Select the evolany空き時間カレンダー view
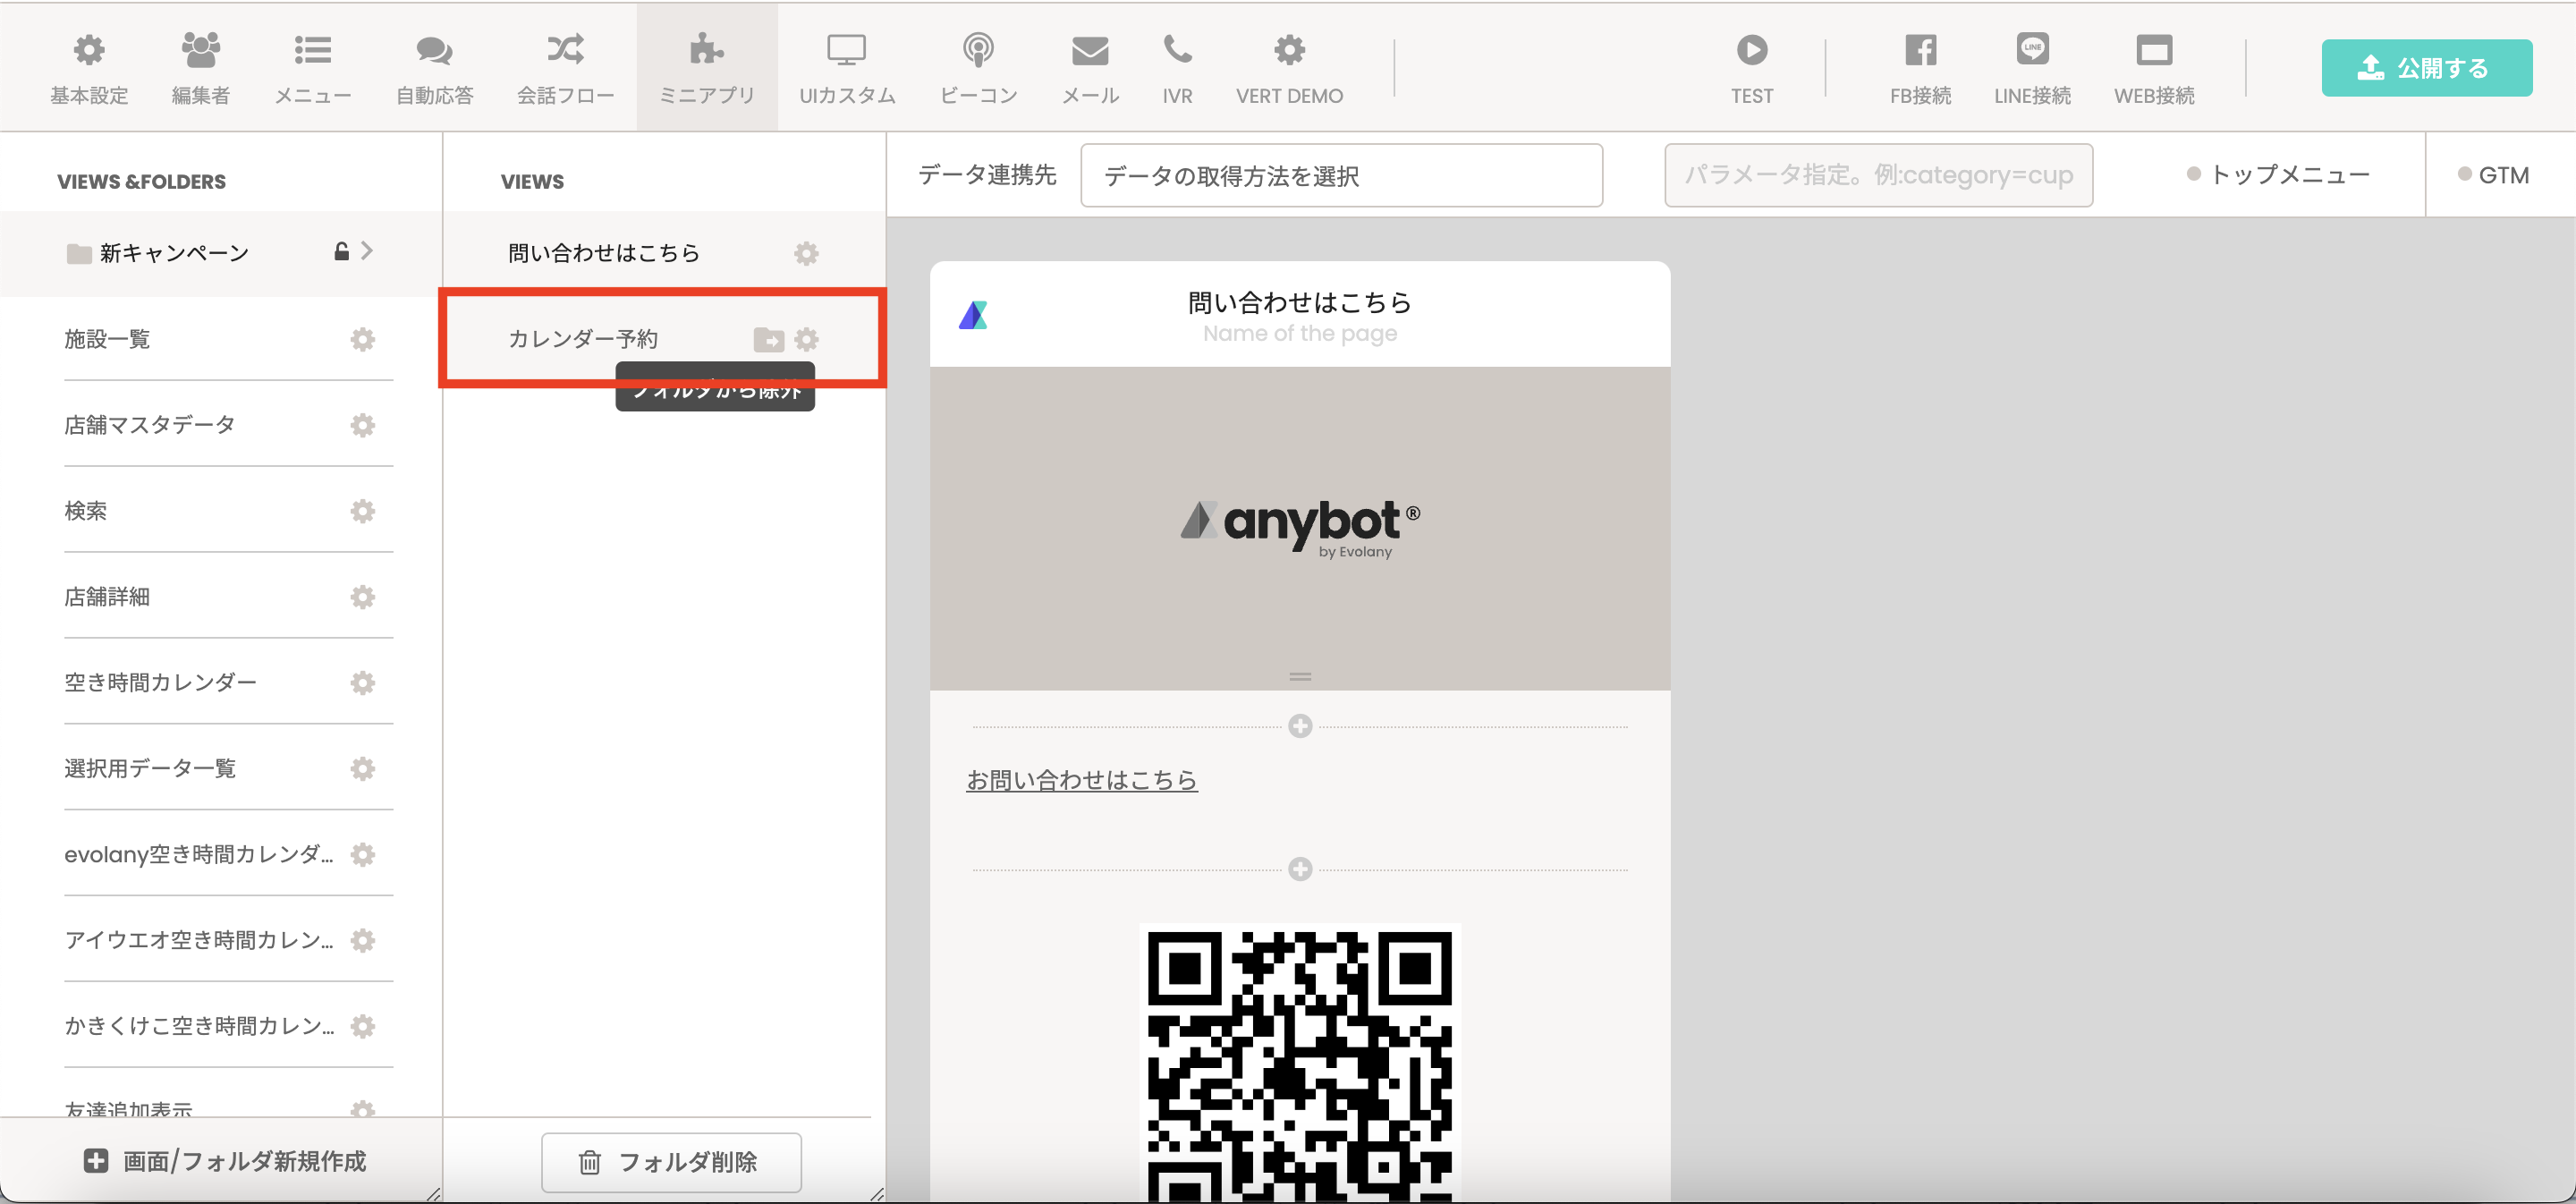2576x1204 pixels. pyautogui.click(x=199, y=855)
